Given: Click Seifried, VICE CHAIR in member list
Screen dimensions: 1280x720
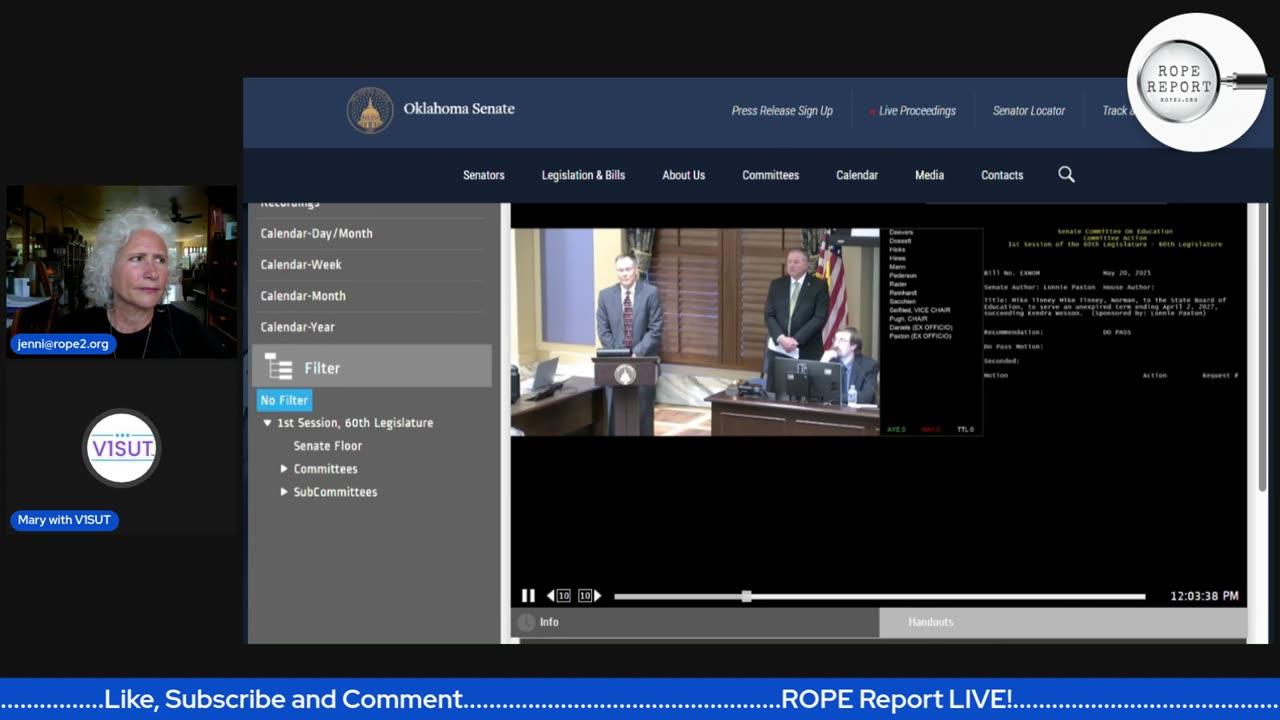Looking at the screenshot, I should click(x=919, y=310).
